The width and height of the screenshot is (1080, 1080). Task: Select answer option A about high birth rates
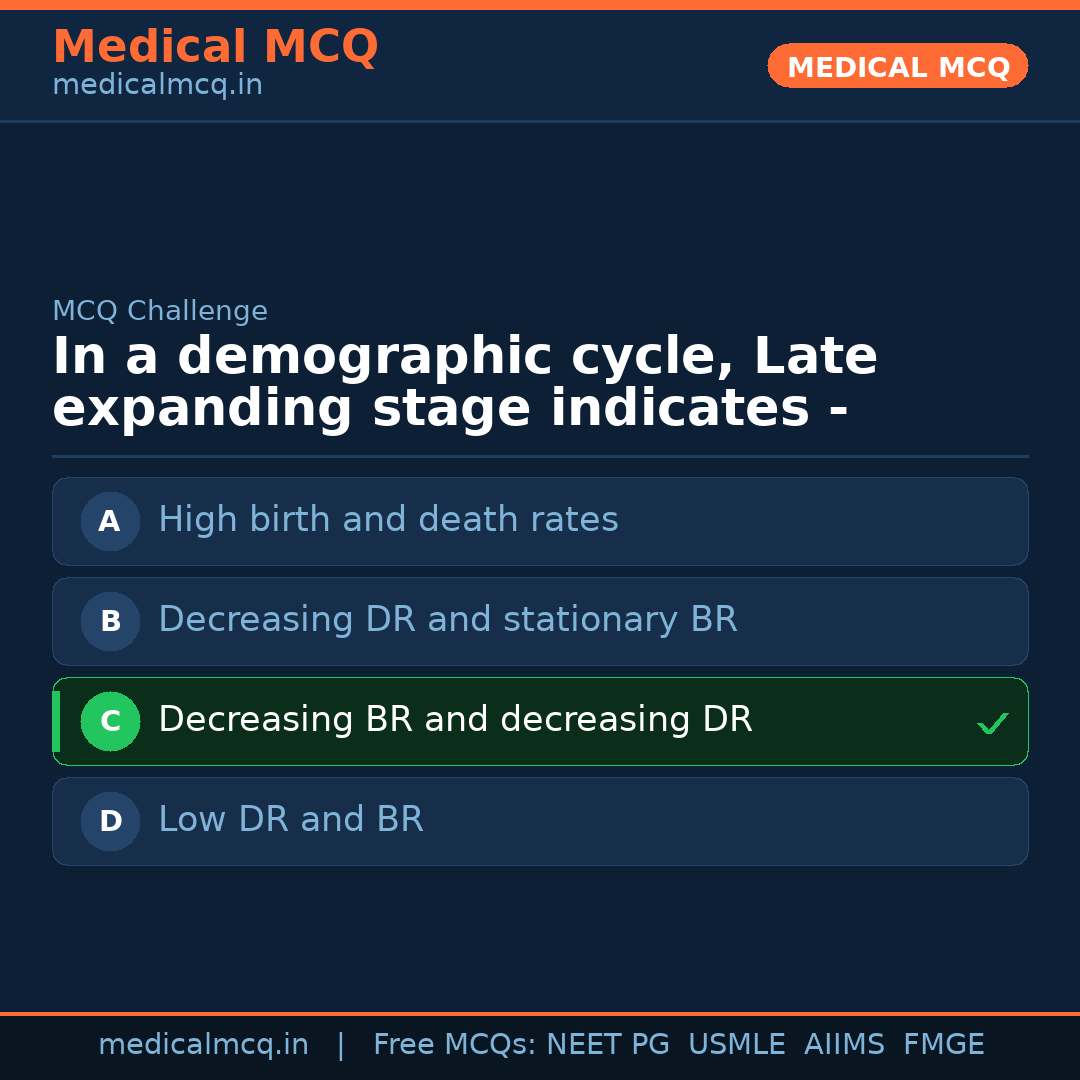pos(540,521)
